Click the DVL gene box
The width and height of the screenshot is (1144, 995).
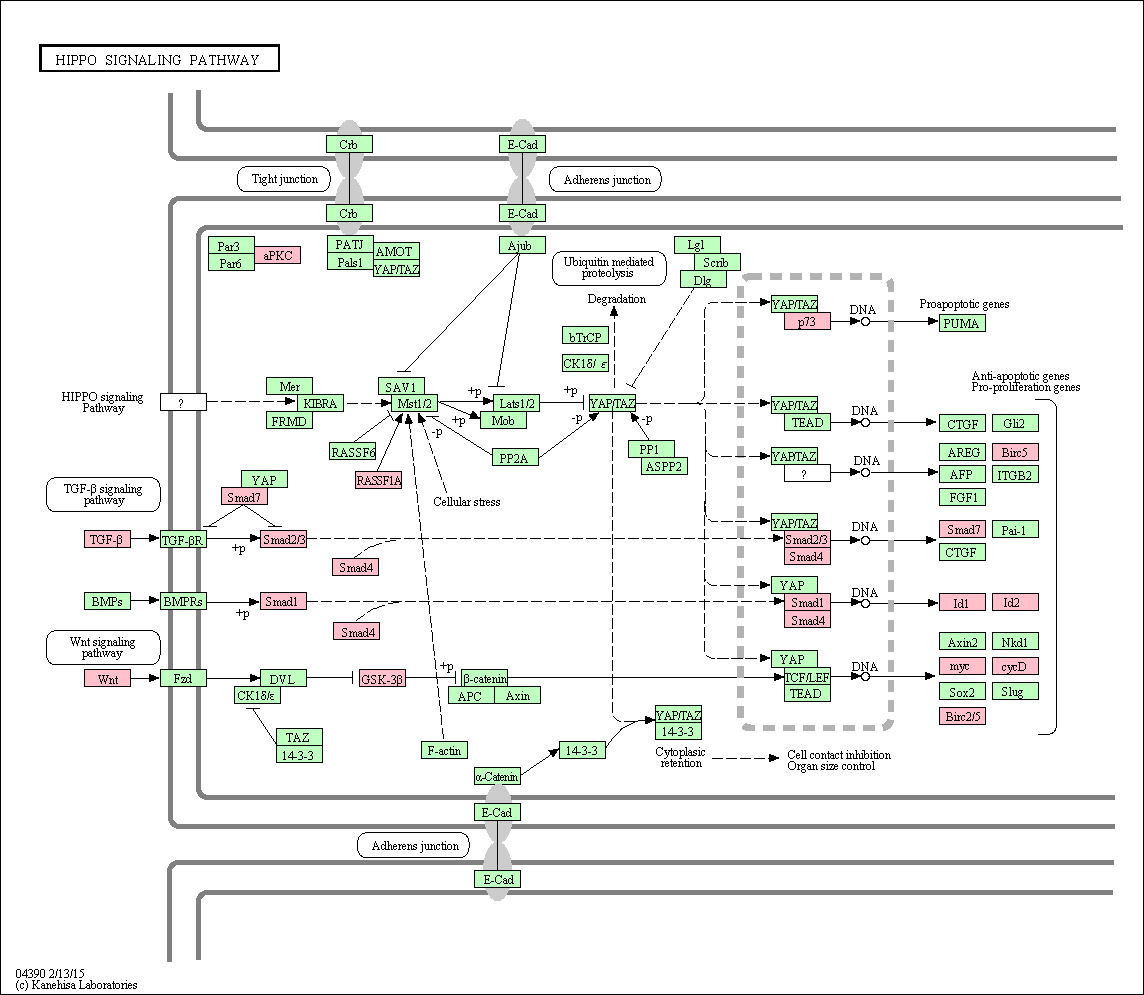tap(283, 678)
